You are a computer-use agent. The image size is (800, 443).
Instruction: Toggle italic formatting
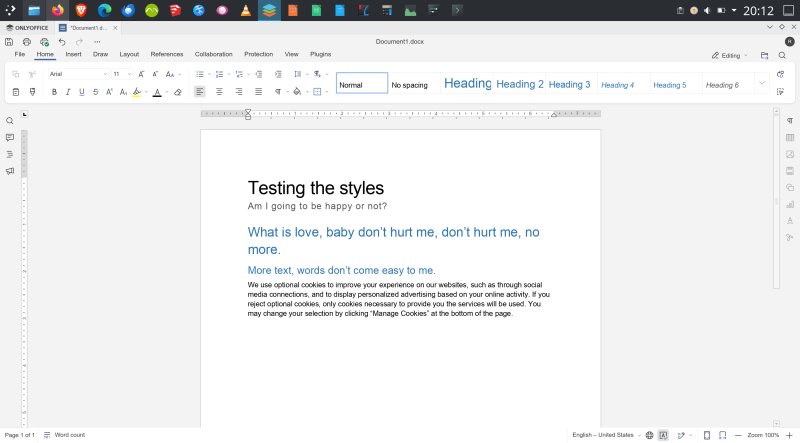pyautogui.click(x=68, y=92)
